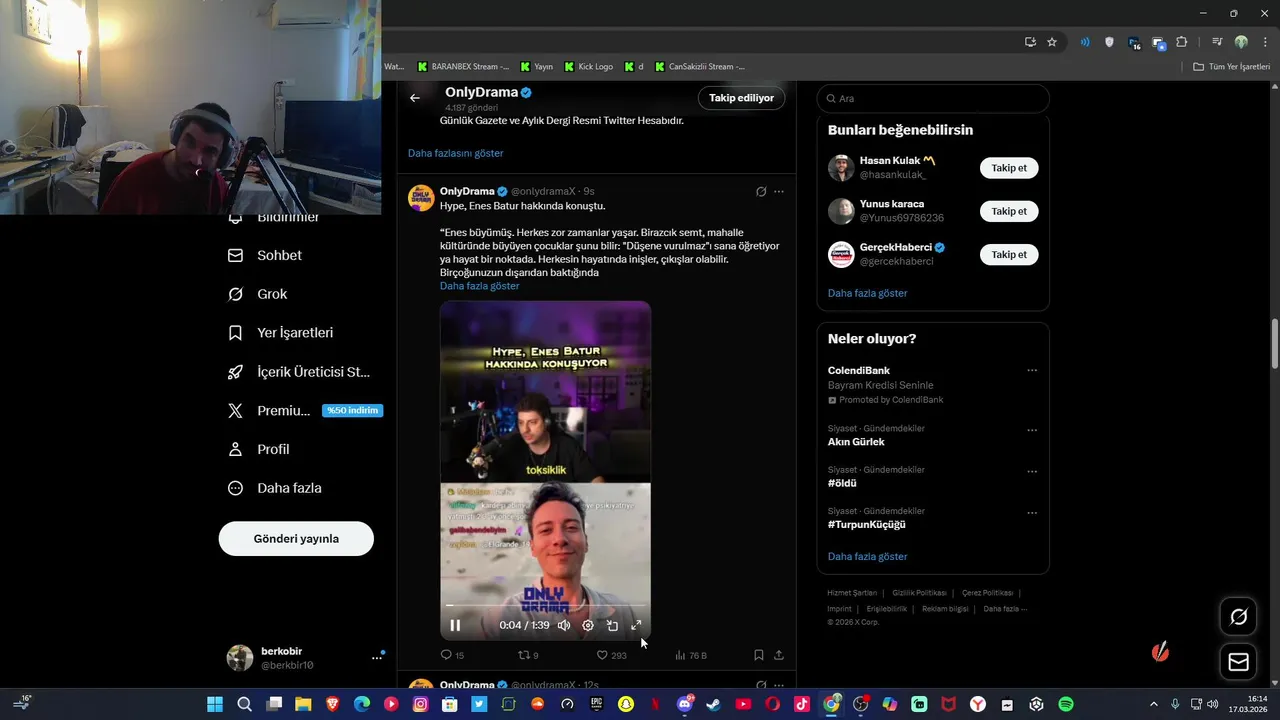The width and height of the screenshot is (1280, 720).
Task: Follow Hasan Kulak with Takip et
Action: pyautogui.click(x=1009, y=168)
